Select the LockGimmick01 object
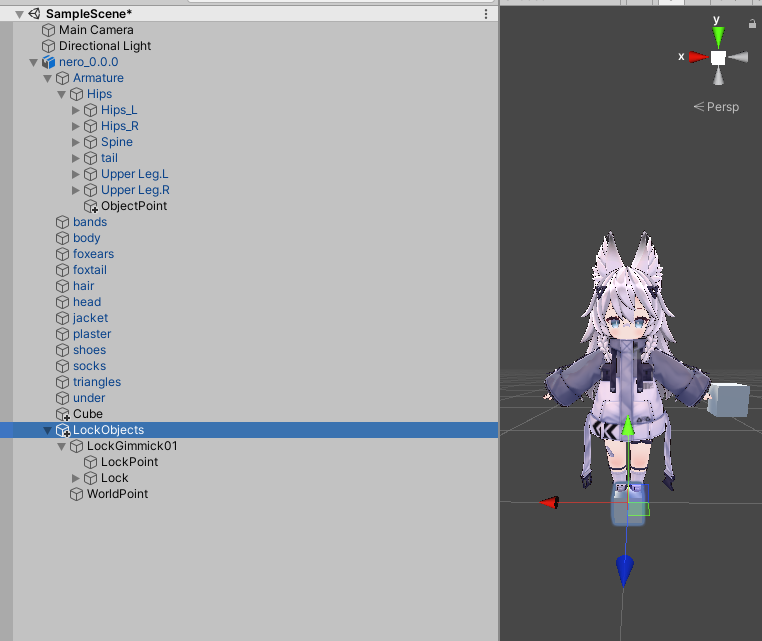This screenshot has height=641, width=762. click(x=132, y=446)
